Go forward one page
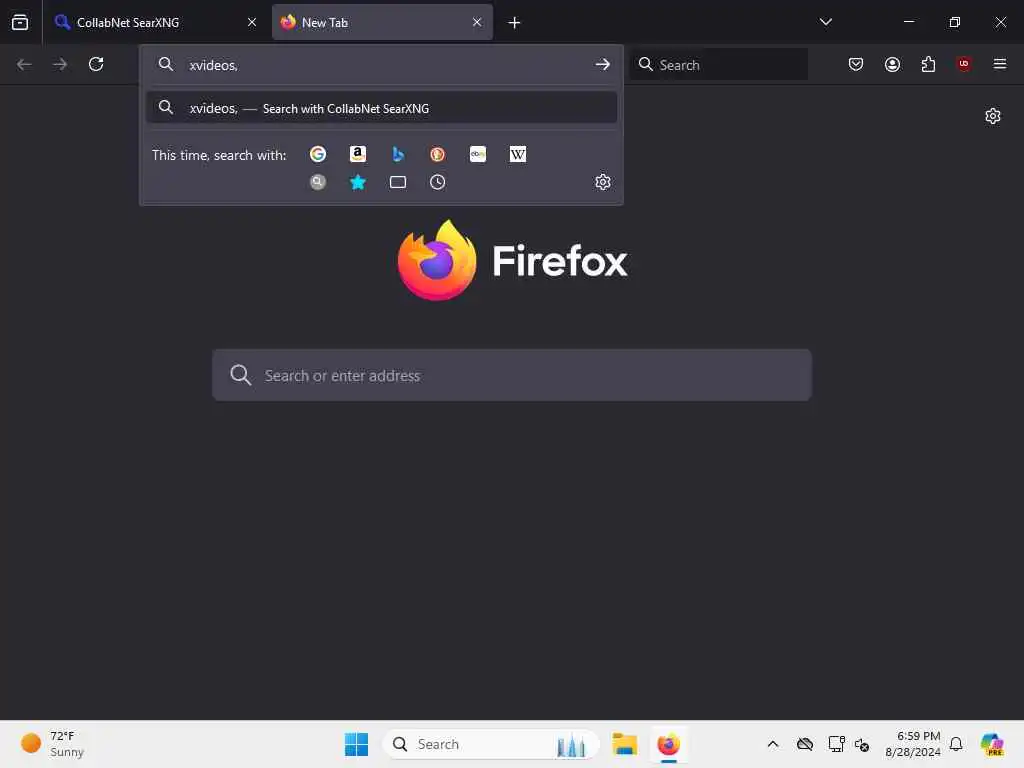The width and height of the screenshot is (1024, 768). click(60, 64)
